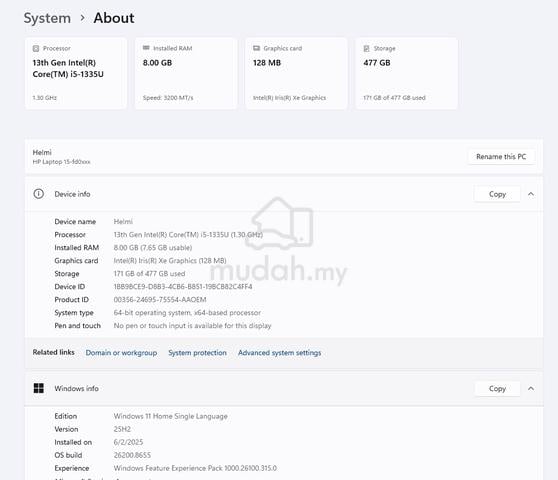Expand Device info header row
The width and height of the screenshot is (558, 480).
284,194
